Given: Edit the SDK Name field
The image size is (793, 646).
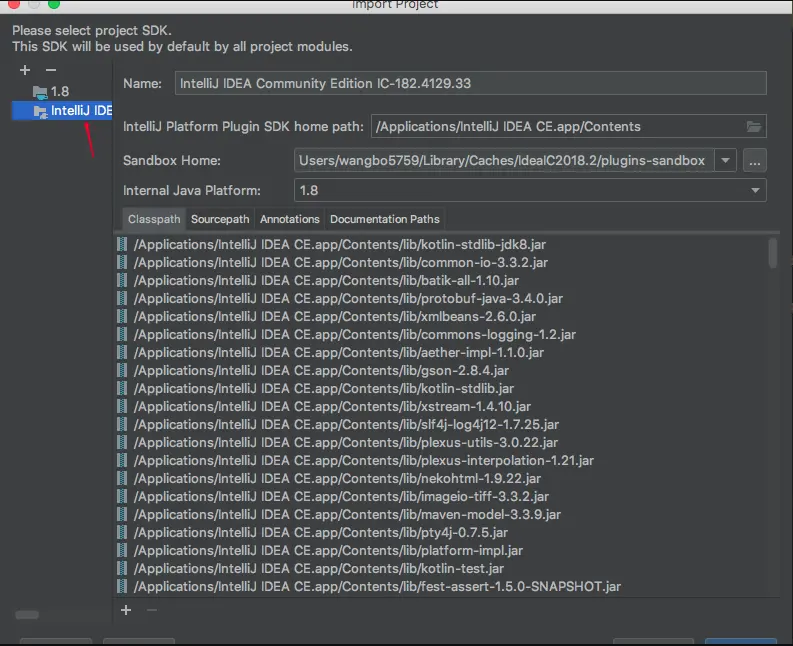Looking at the screenshot, I should 470,83.
